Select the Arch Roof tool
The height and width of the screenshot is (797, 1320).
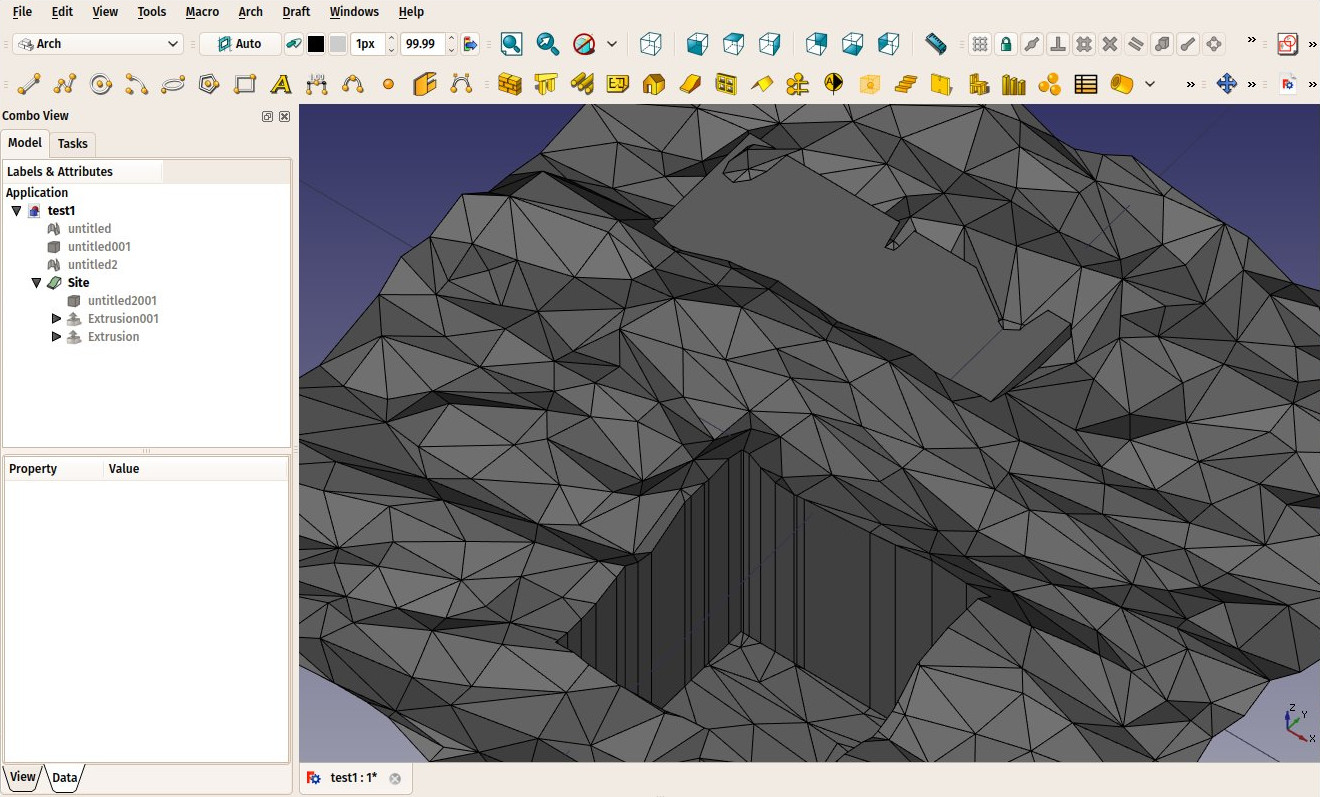pyautogui.click(x=762, y=84)
